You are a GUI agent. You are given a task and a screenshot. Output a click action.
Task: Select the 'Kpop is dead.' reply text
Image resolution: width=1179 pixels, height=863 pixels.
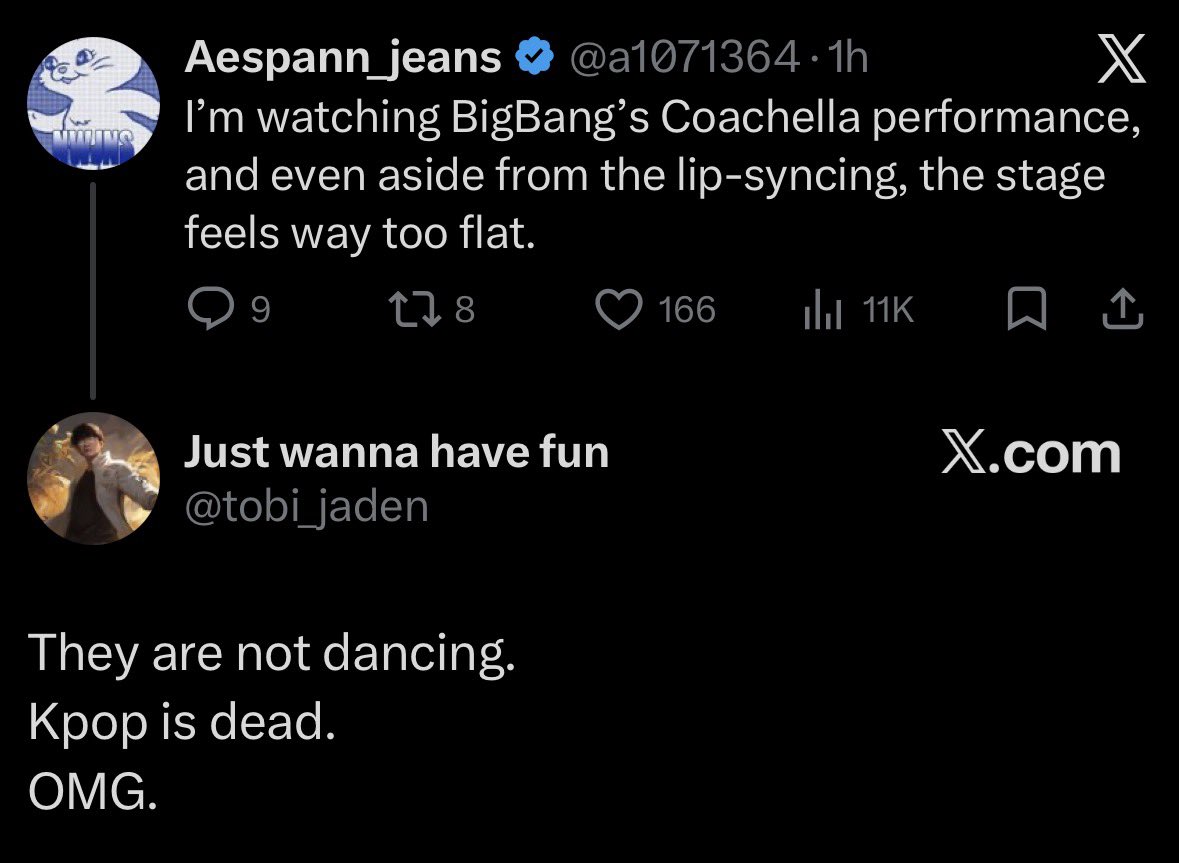pos(181,724)
